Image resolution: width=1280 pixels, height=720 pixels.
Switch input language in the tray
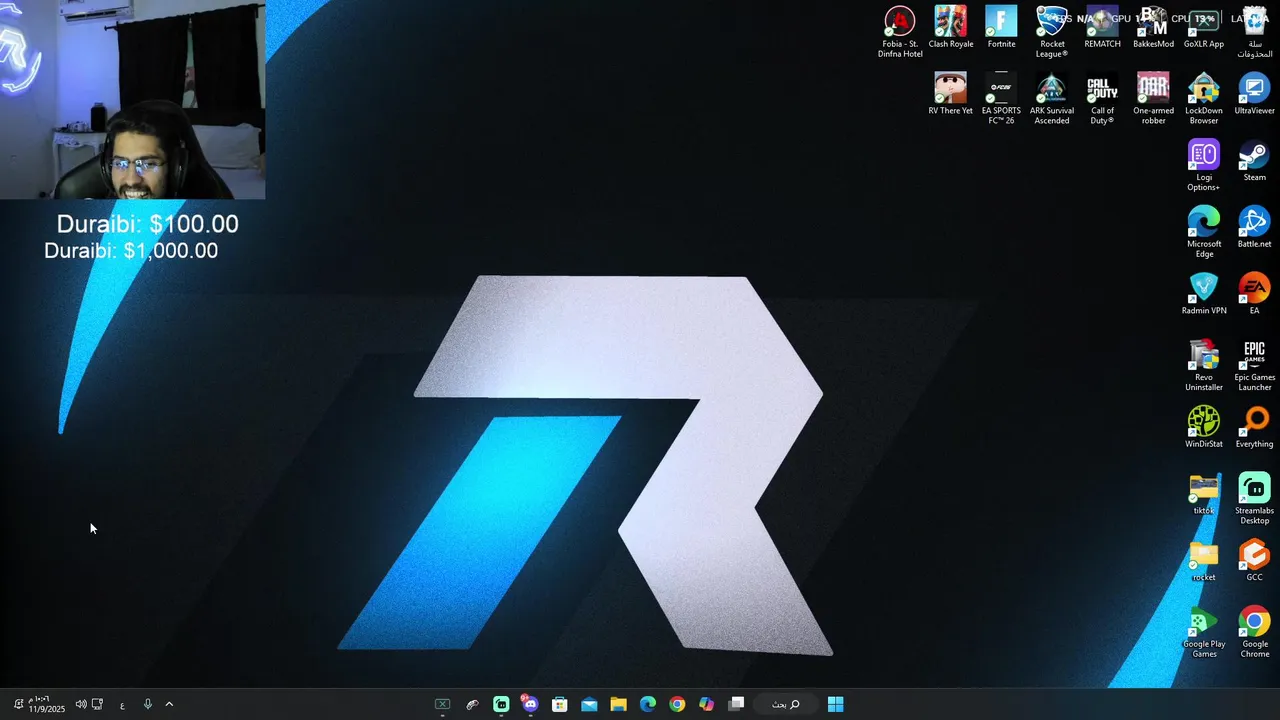click(x=122, y=705)
